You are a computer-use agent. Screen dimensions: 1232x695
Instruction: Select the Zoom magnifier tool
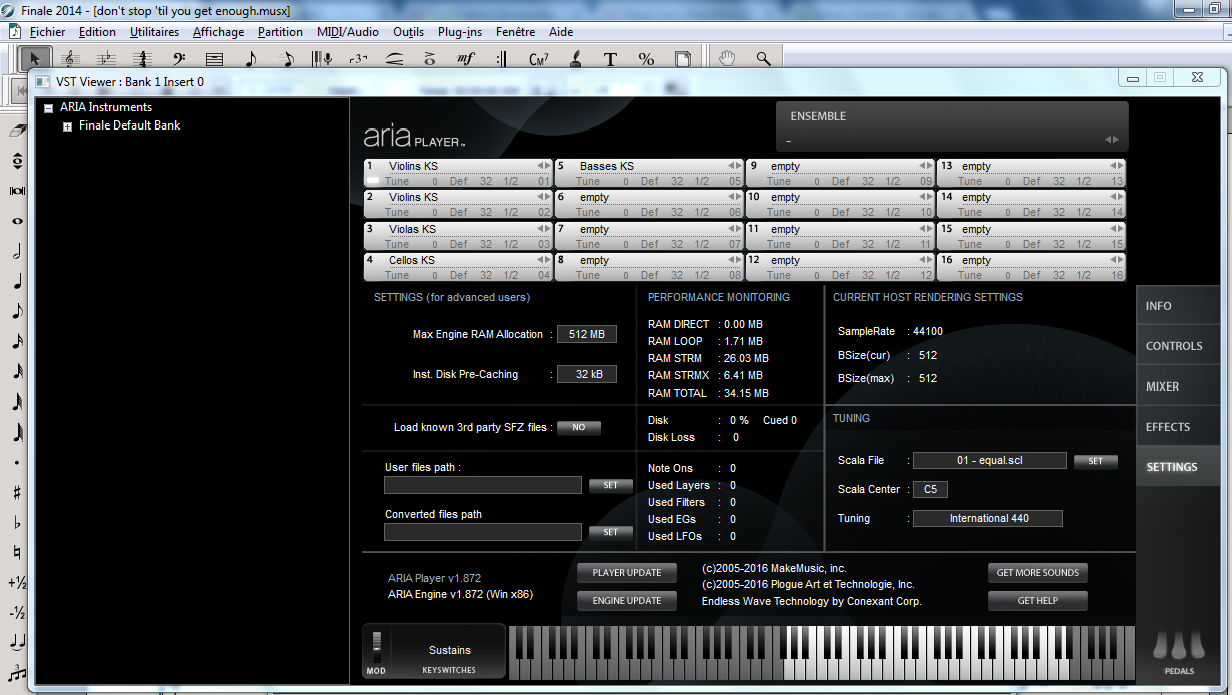coord(764,59)
